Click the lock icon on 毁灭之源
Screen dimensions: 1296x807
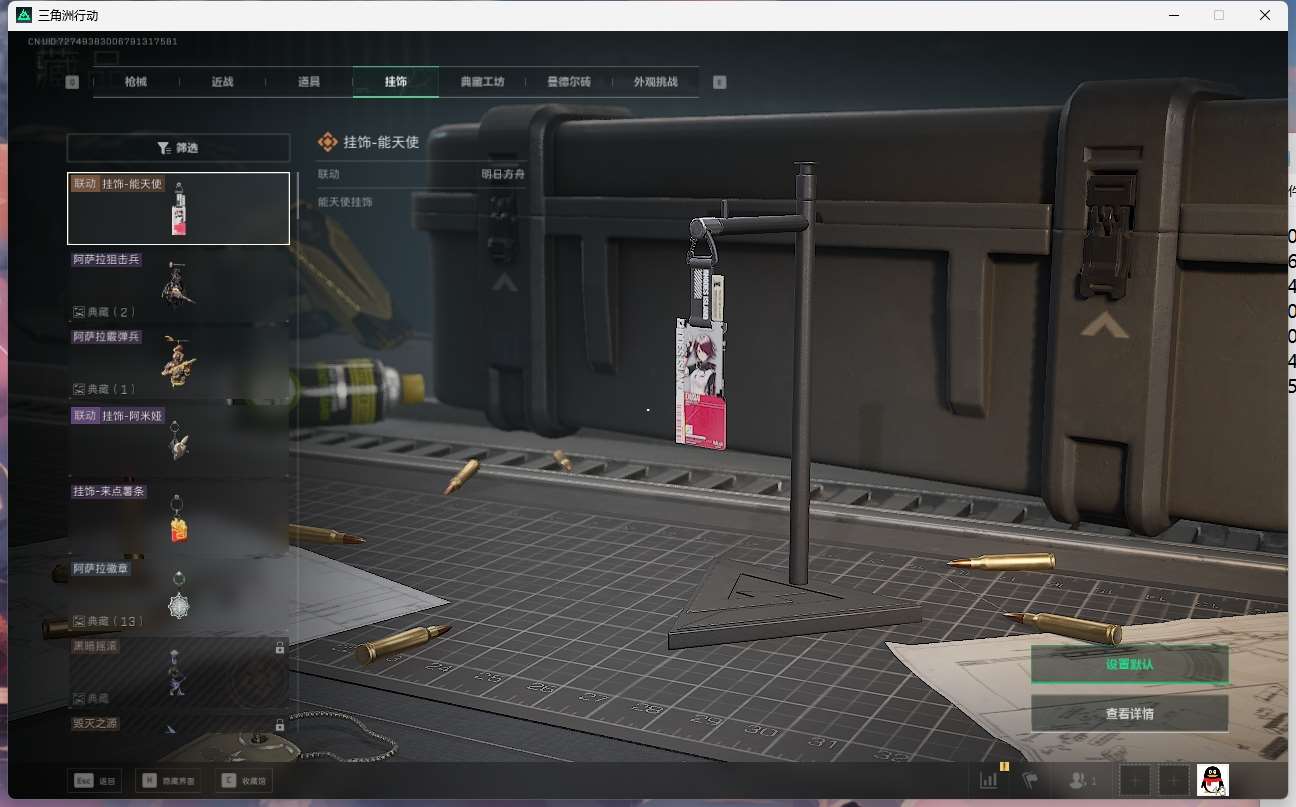click(280, 725)
